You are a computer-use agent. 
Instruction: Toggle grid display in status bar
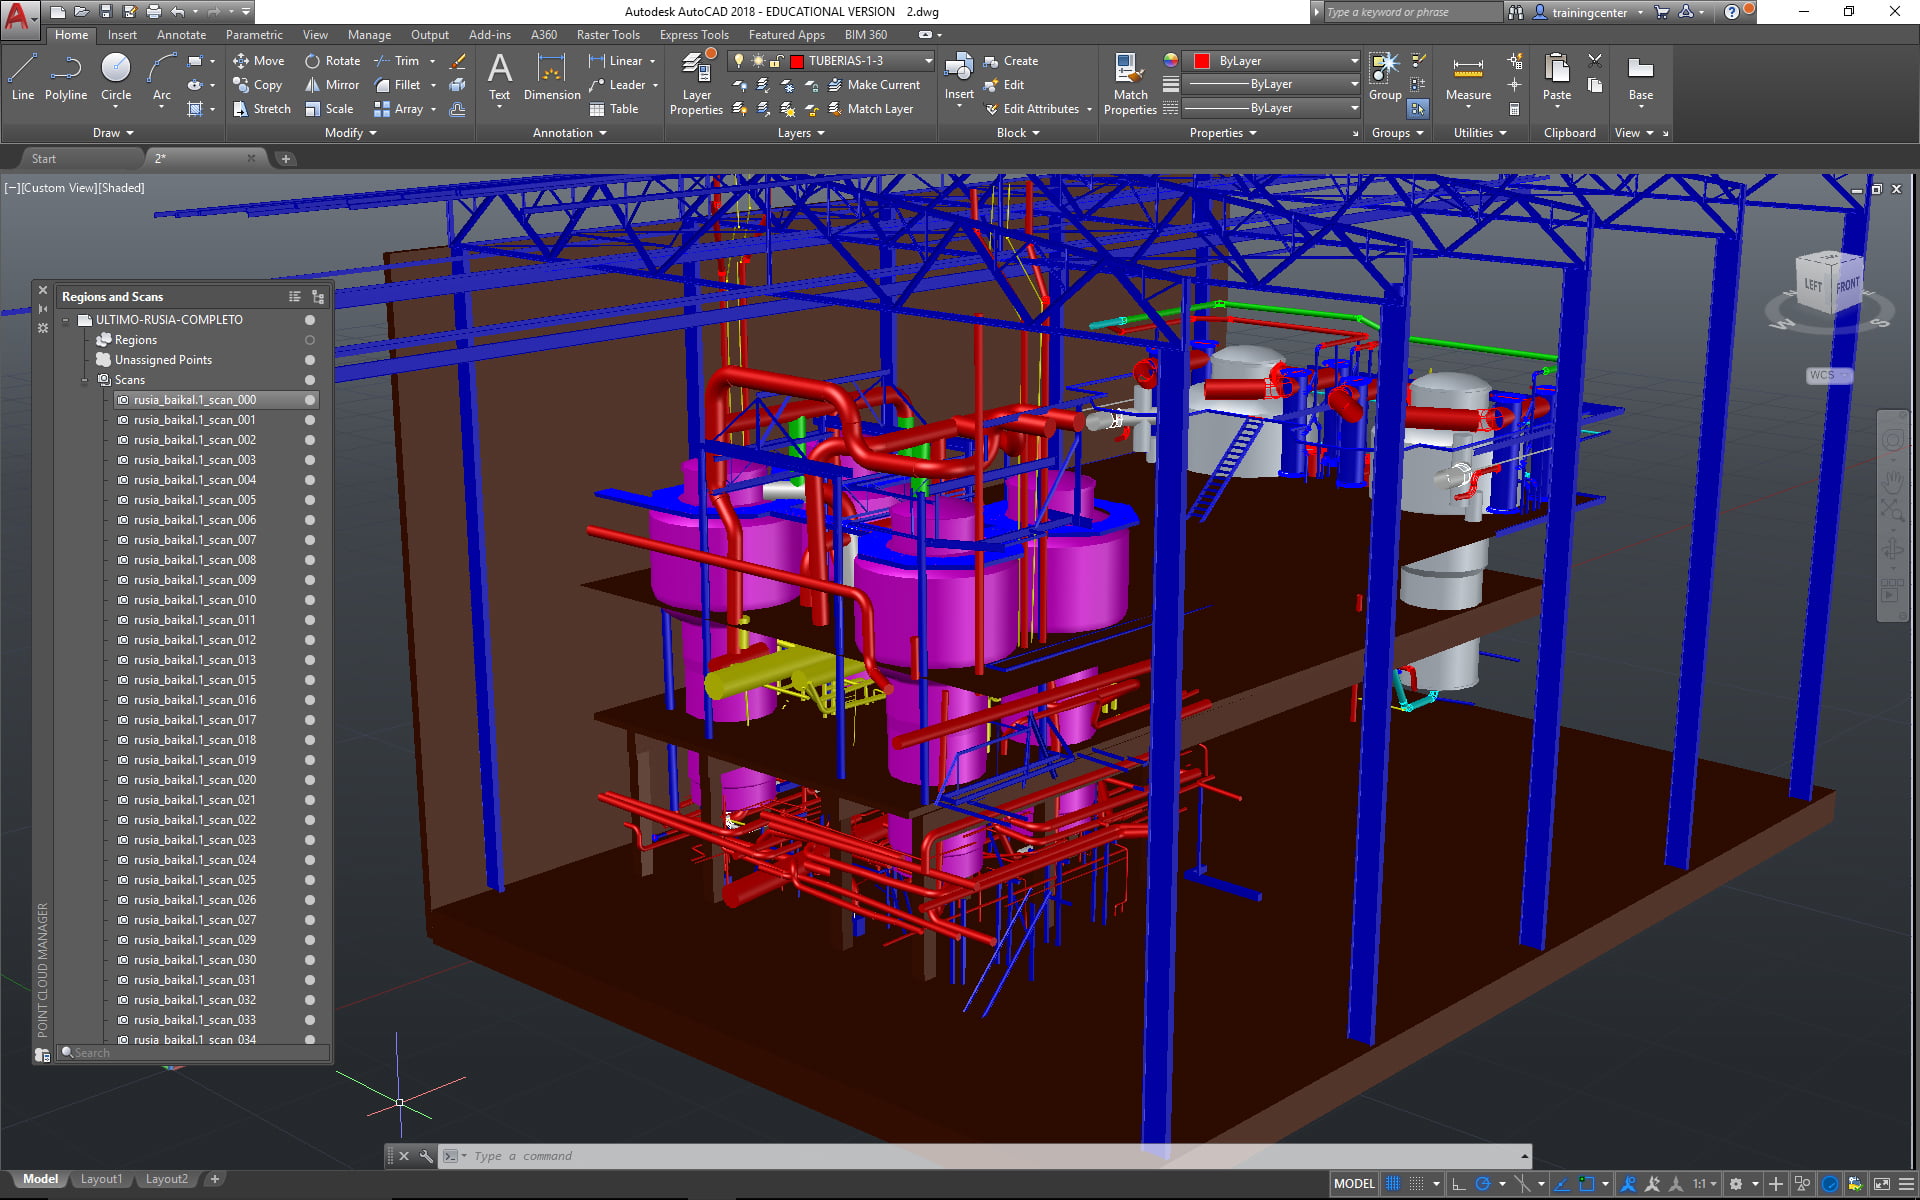coord(1392,1184)
